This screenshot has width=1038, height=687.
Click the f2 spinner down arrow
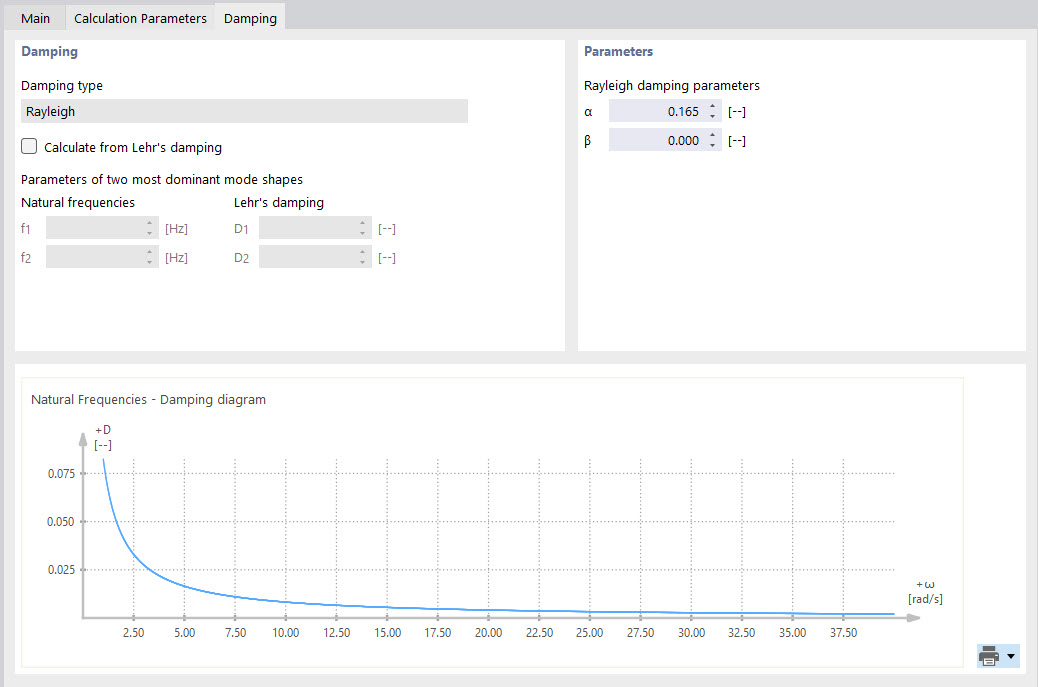148,261
